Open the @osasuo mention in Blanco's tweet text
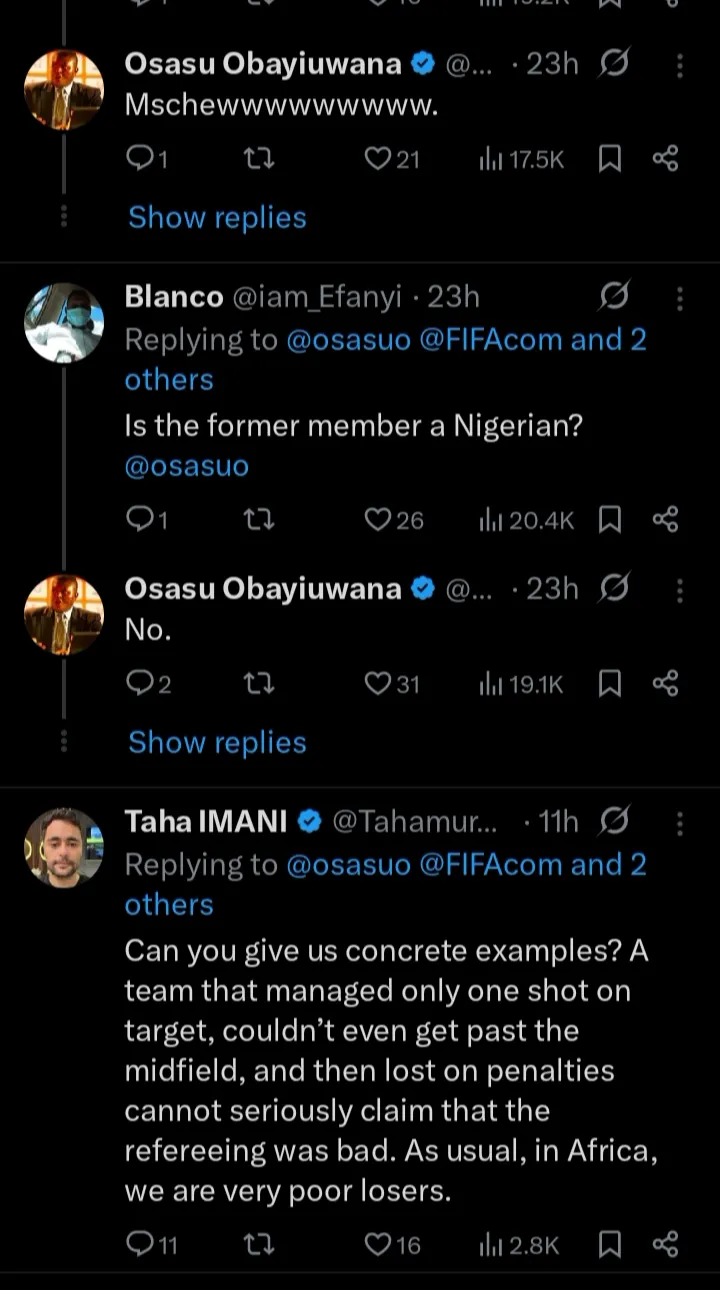This screenshot has width=720, height=1290. pyautogui.click(x=186, y=466)
